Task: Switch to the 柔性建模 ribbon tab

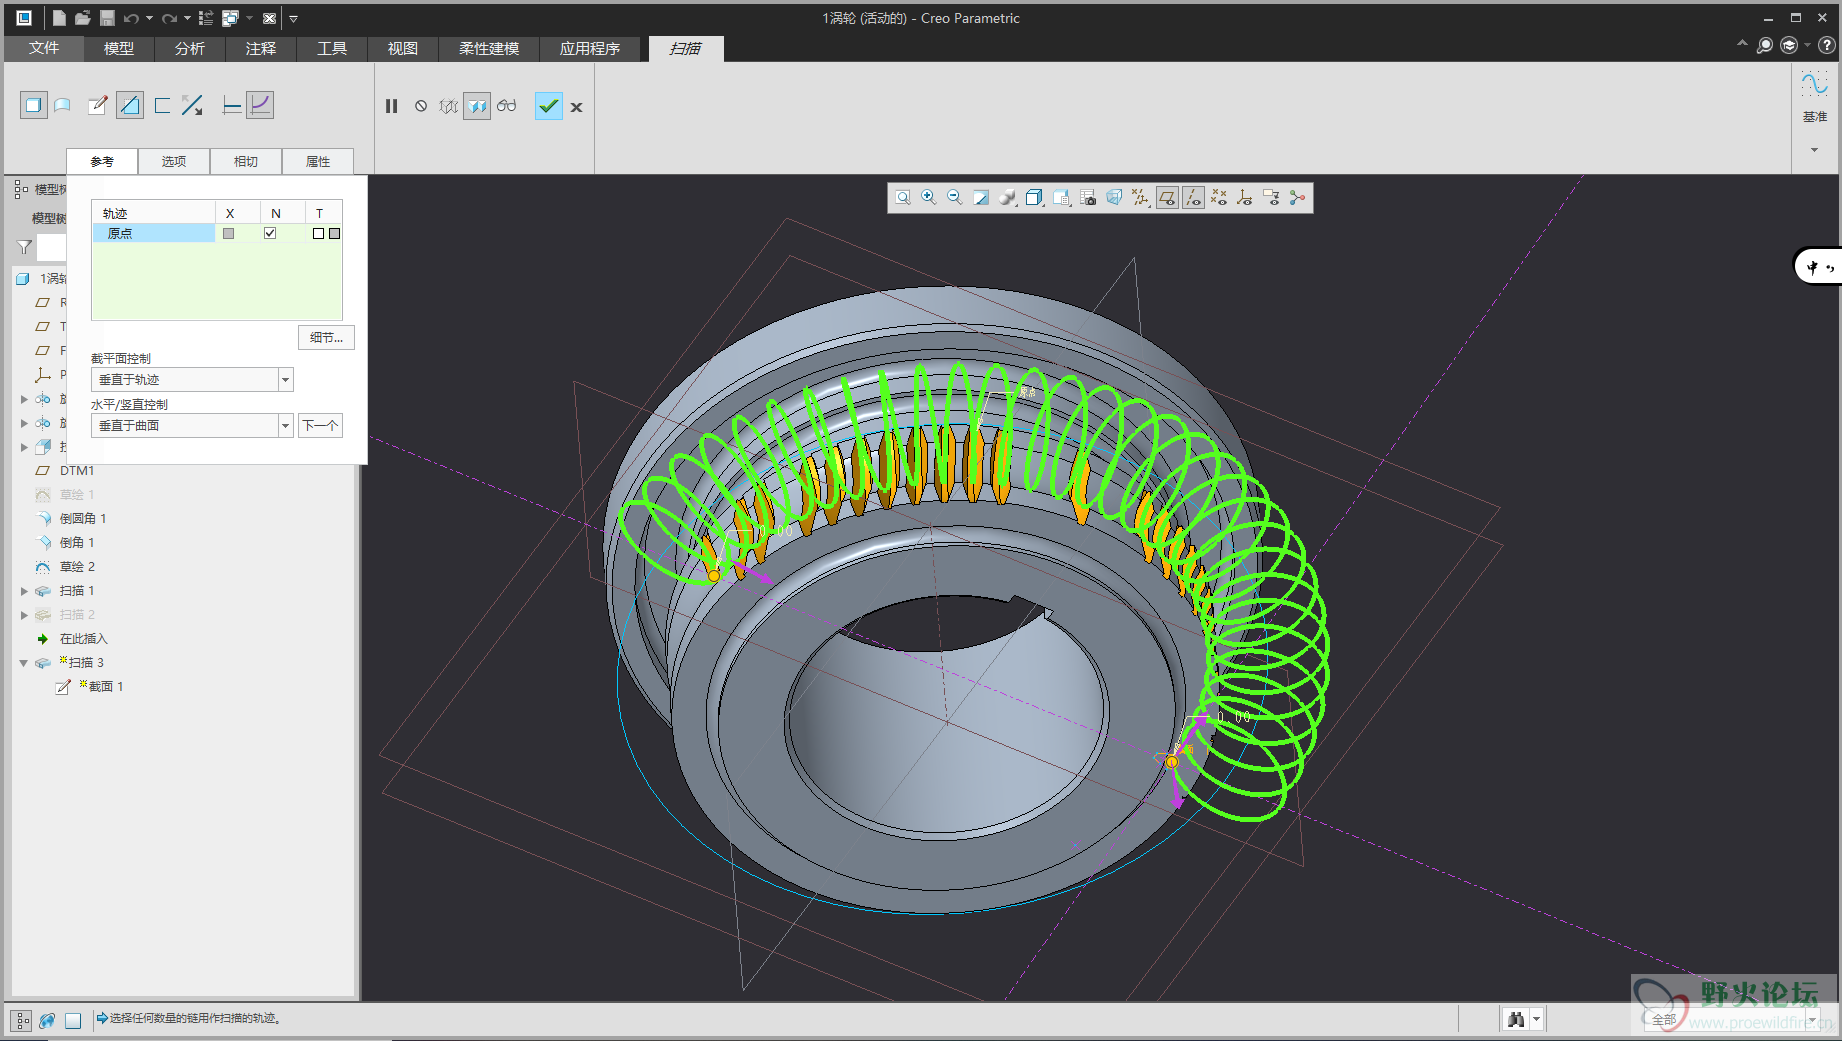Action: click(489, 48)
